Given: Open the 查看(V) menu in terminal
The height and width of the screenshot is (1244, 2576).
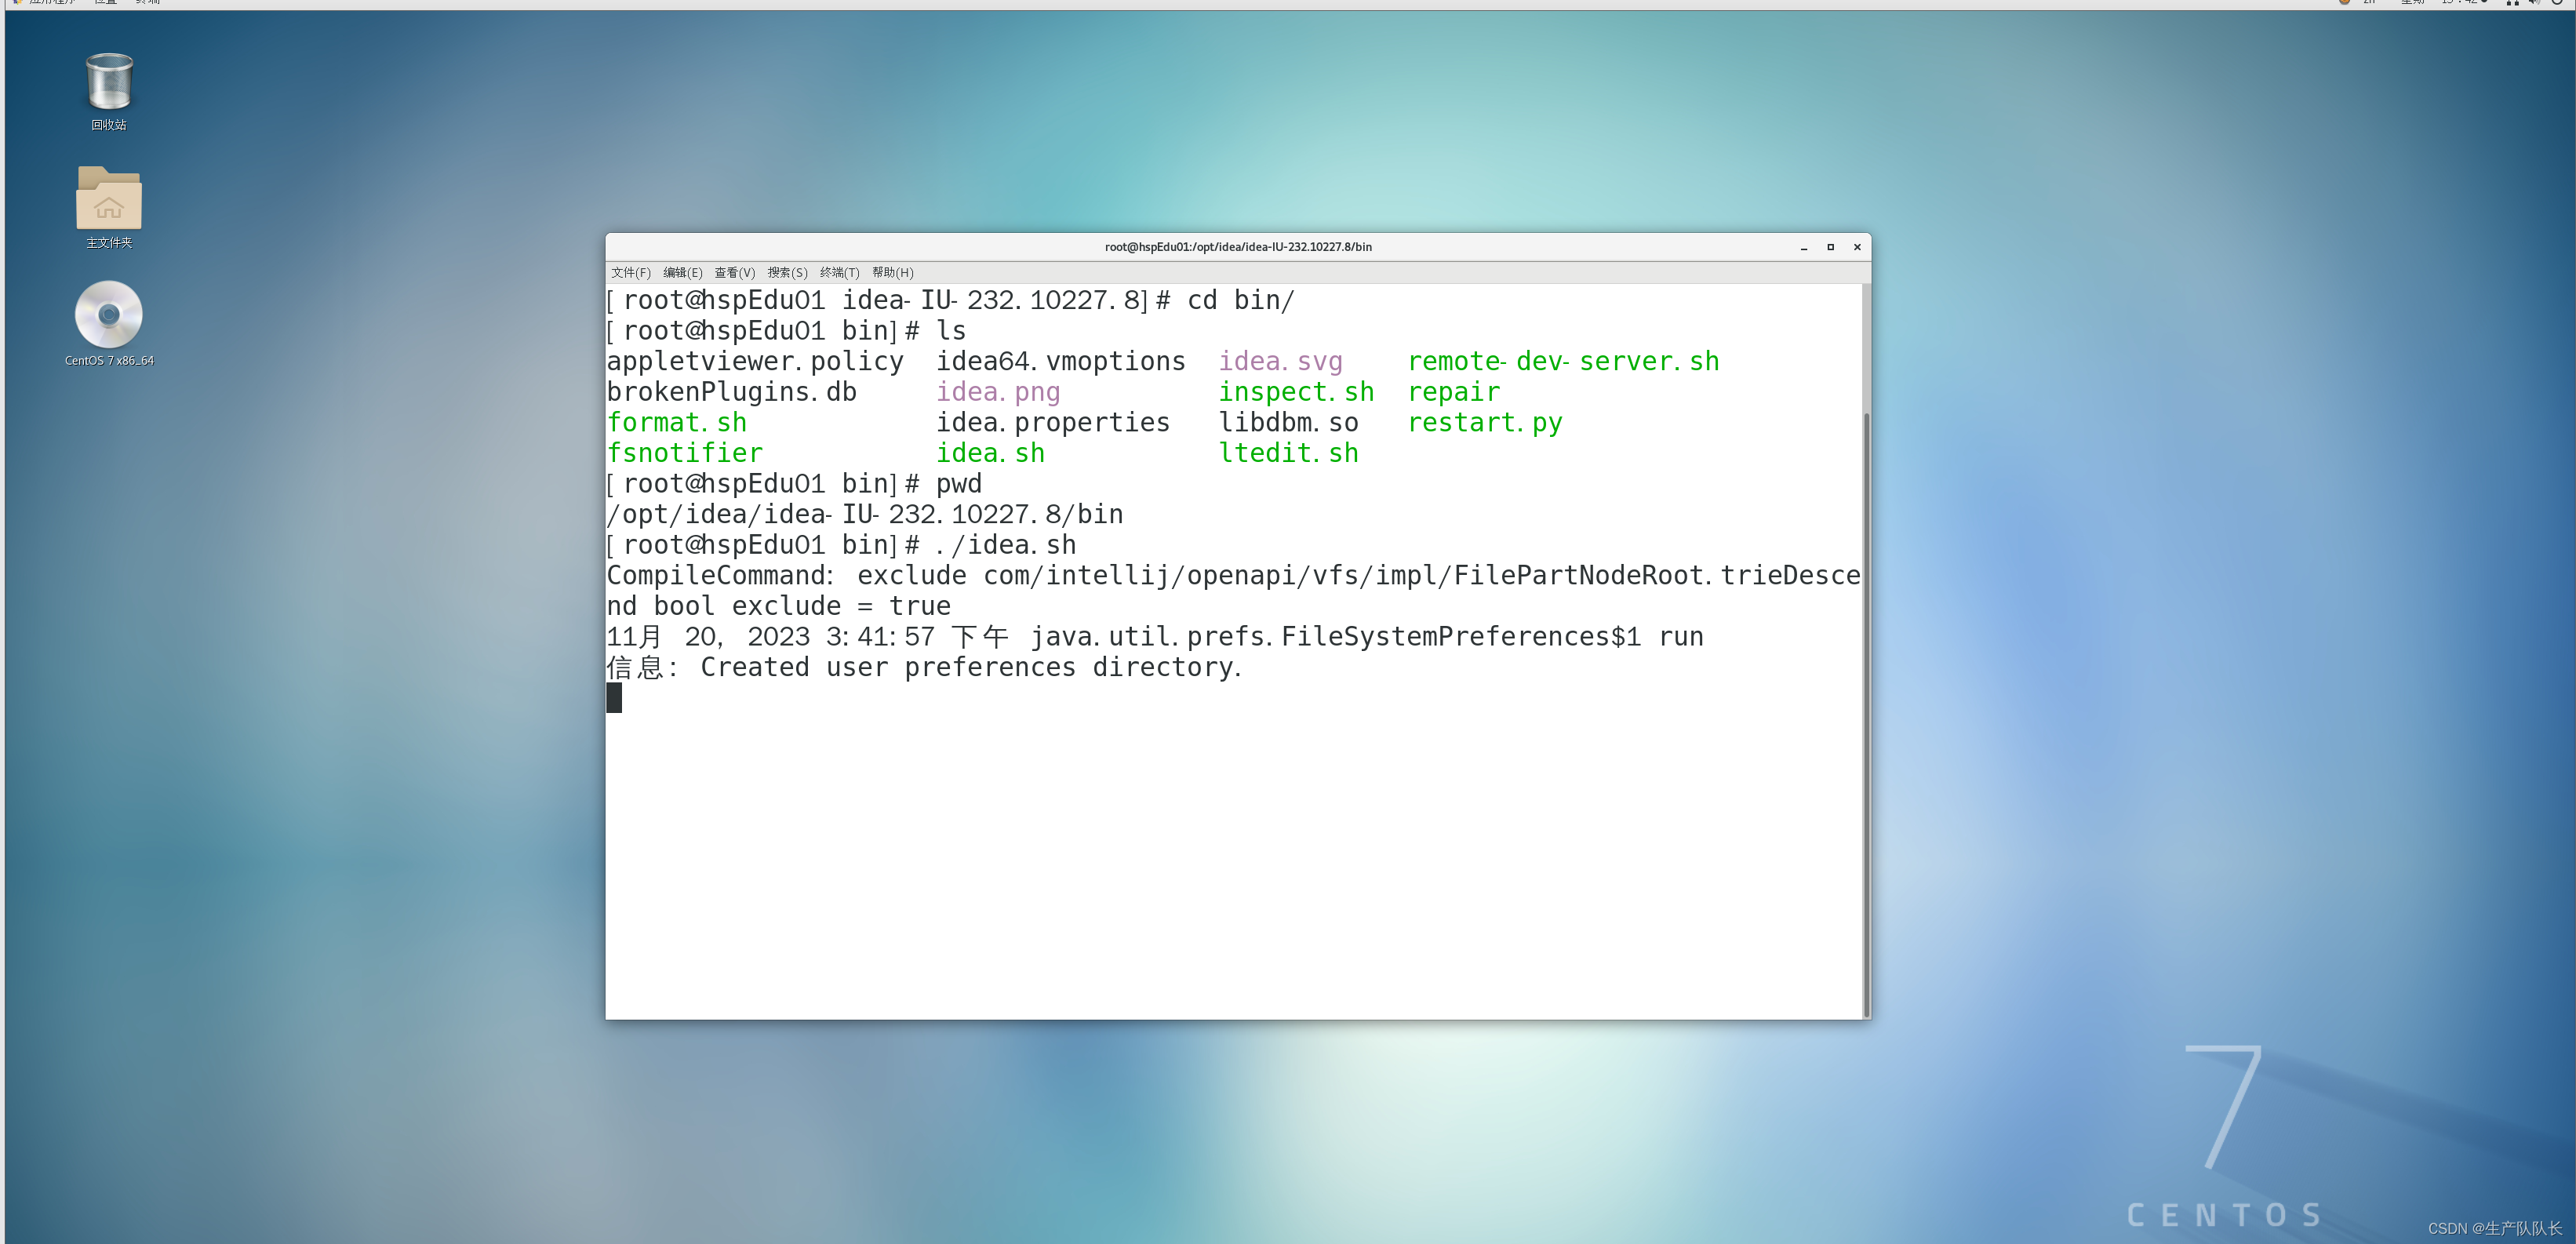Looking at the screenshot, I should [x=735, y=273].
